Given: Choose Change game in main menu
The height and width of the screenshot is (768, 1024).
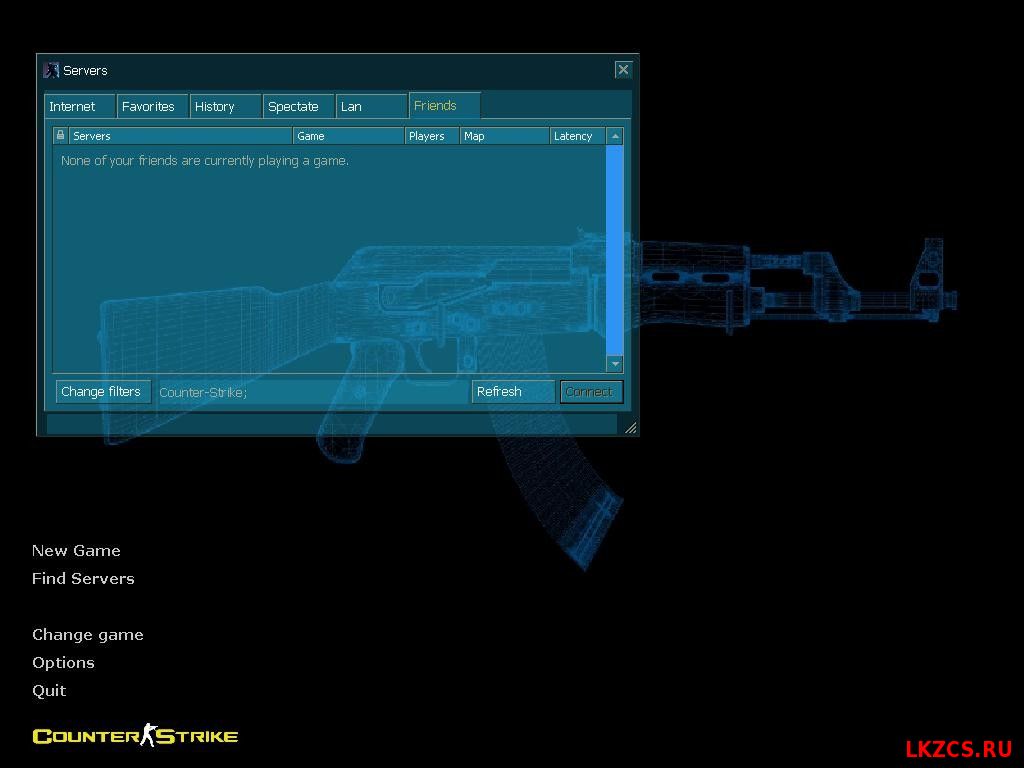Looking at the screenshot, I should [88, 635].
